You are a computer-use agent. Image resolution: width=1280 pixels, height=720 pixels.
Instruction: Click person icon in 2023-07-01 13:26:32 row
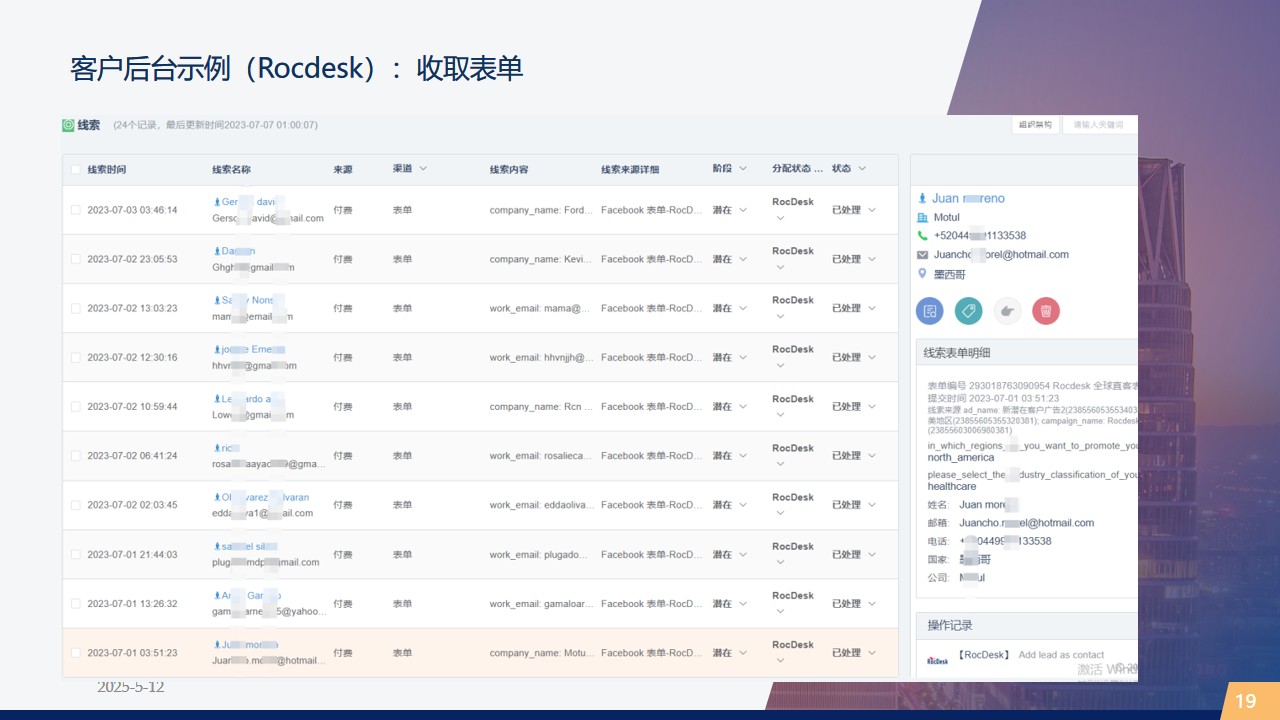[x=217, y=596]
